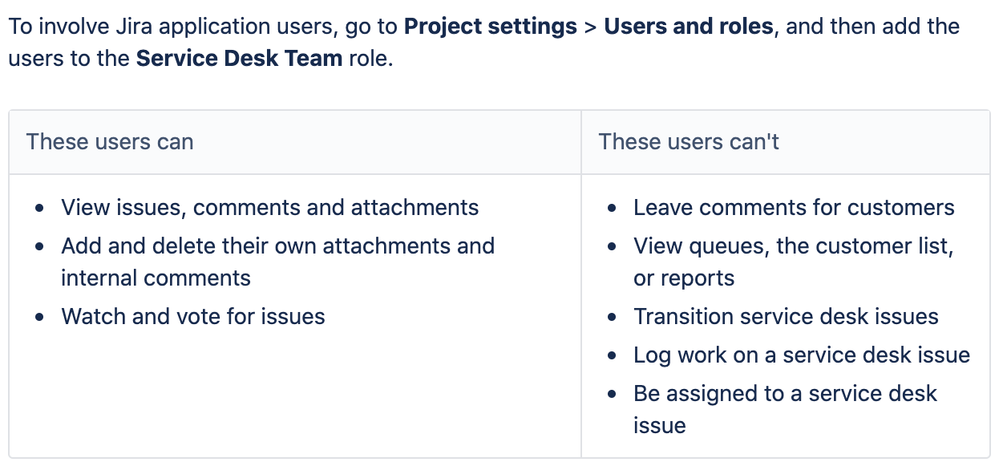Select 'Leave comments for customers' bullet
The image size is (999, 467).
(x=794, y=208)
